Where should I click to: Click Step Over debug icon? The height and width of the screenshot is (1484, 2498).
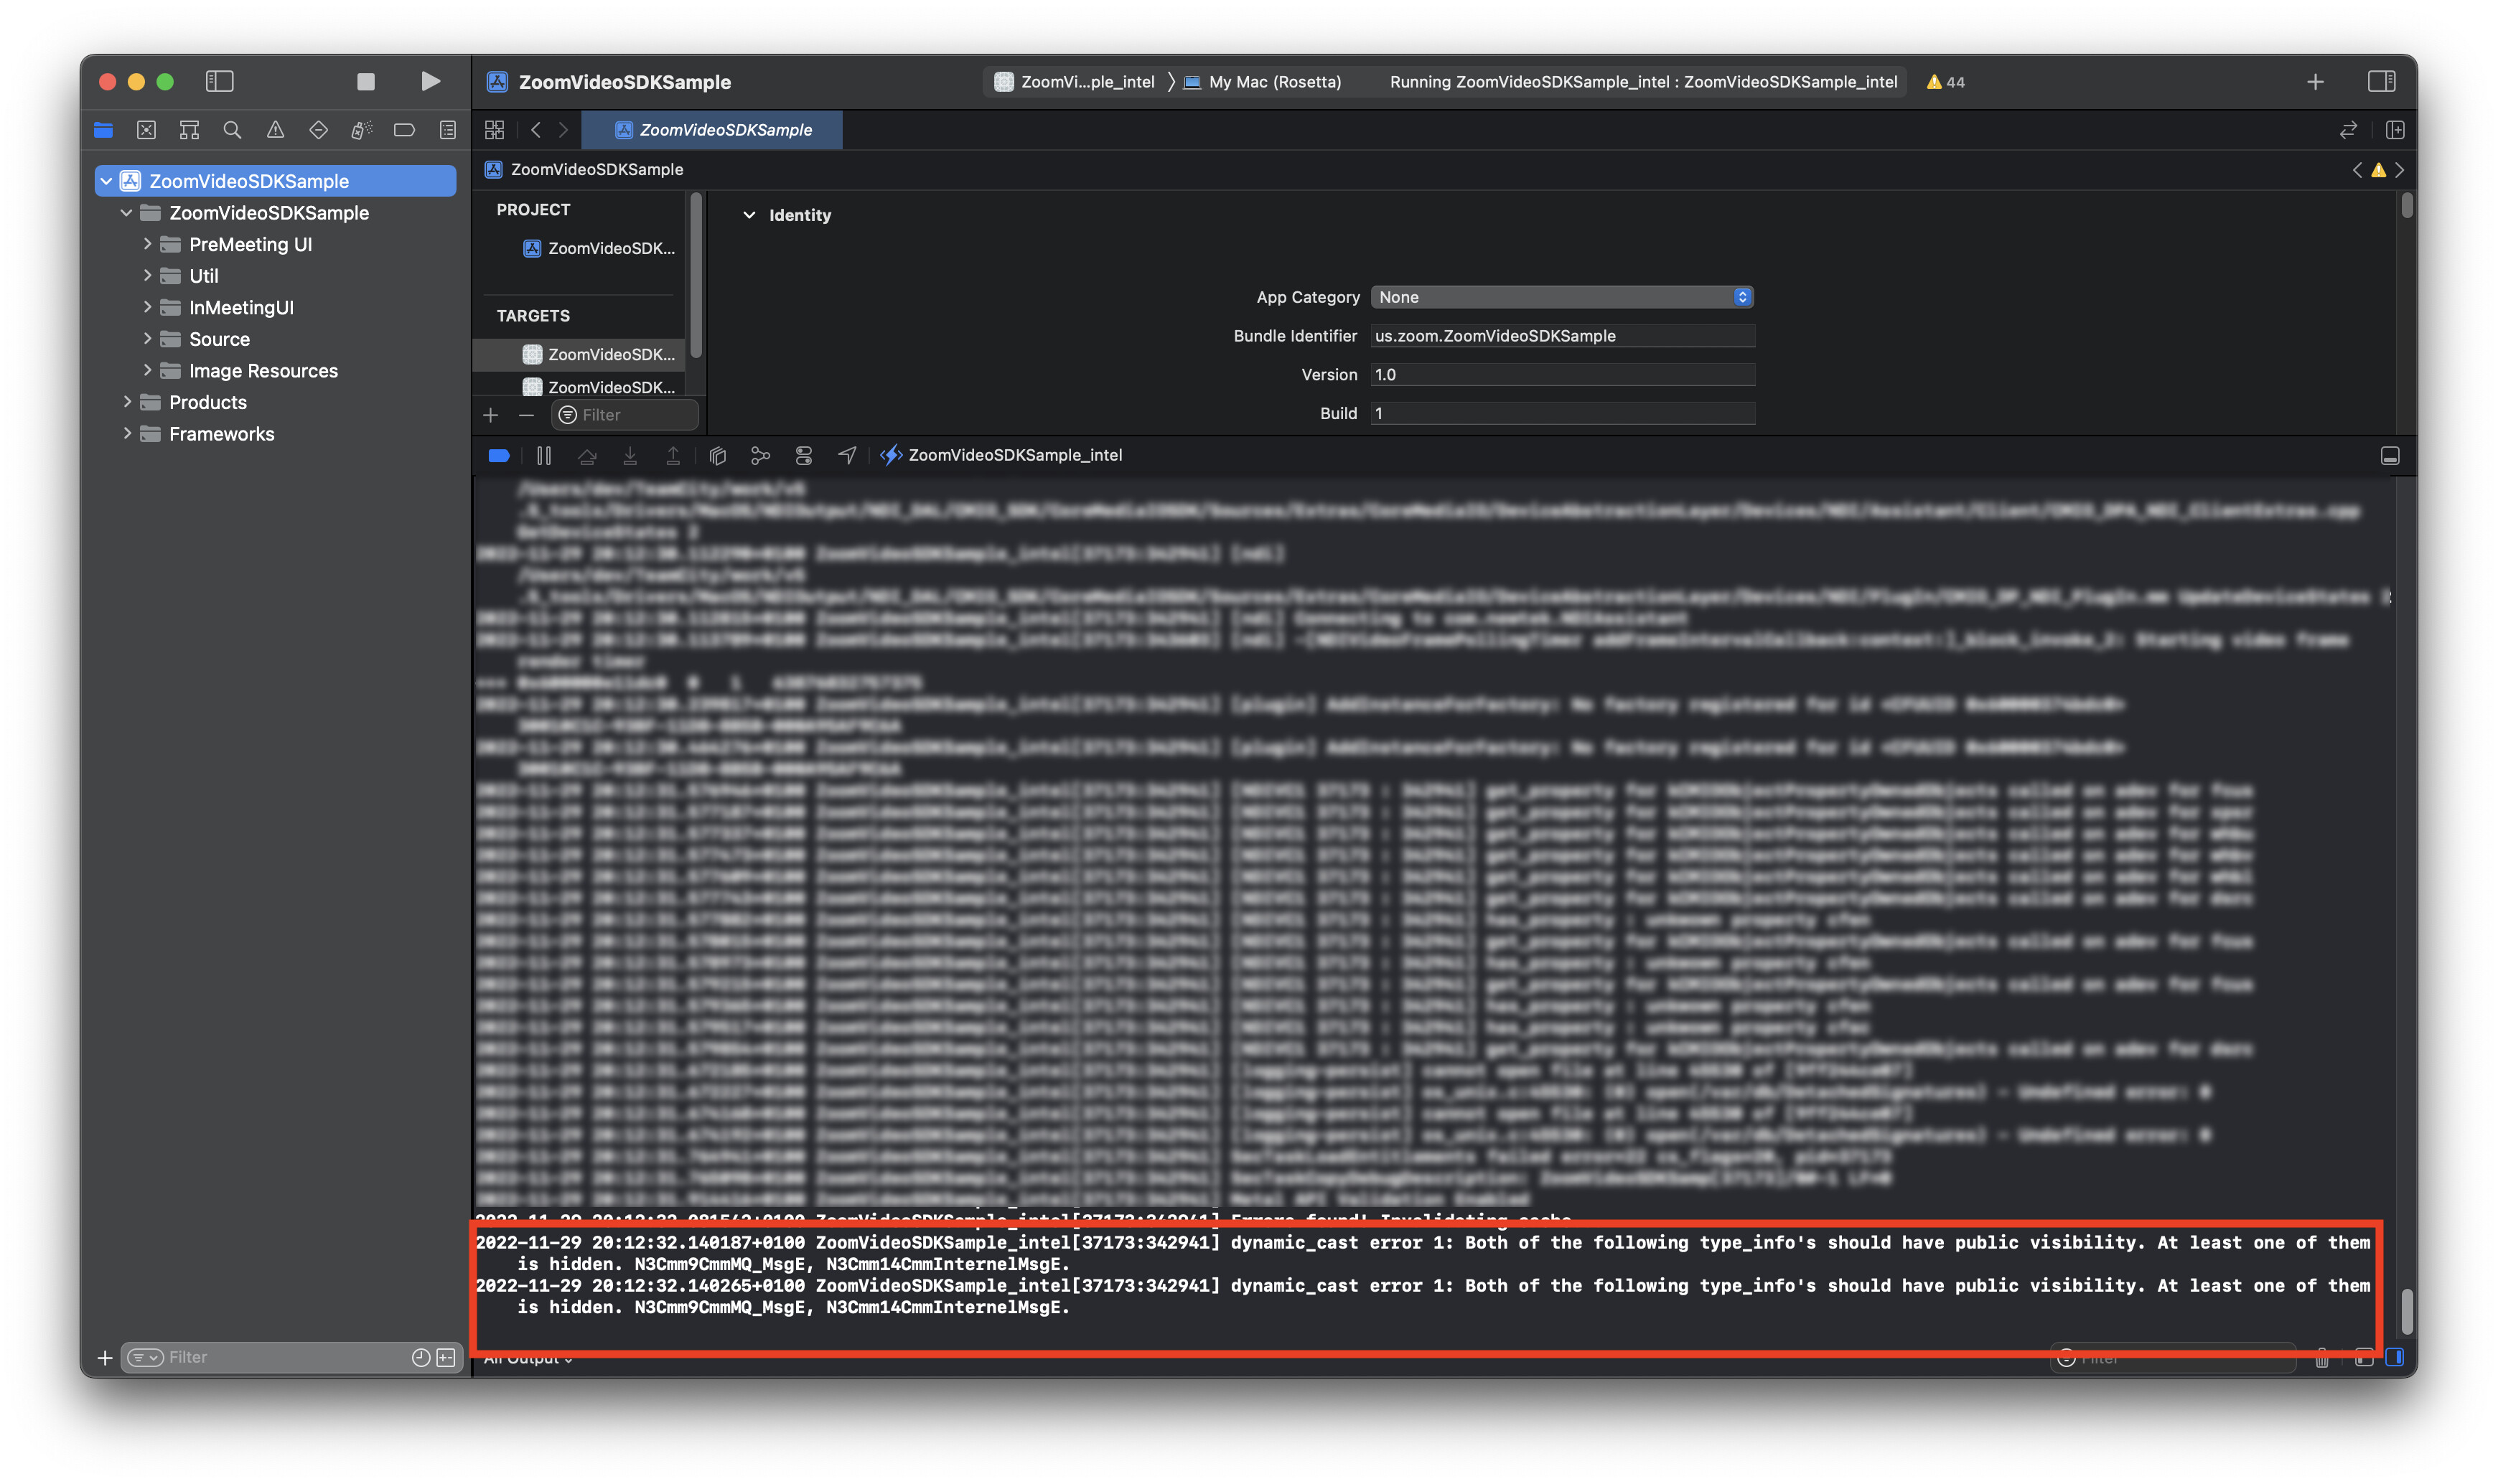point(587,456)
